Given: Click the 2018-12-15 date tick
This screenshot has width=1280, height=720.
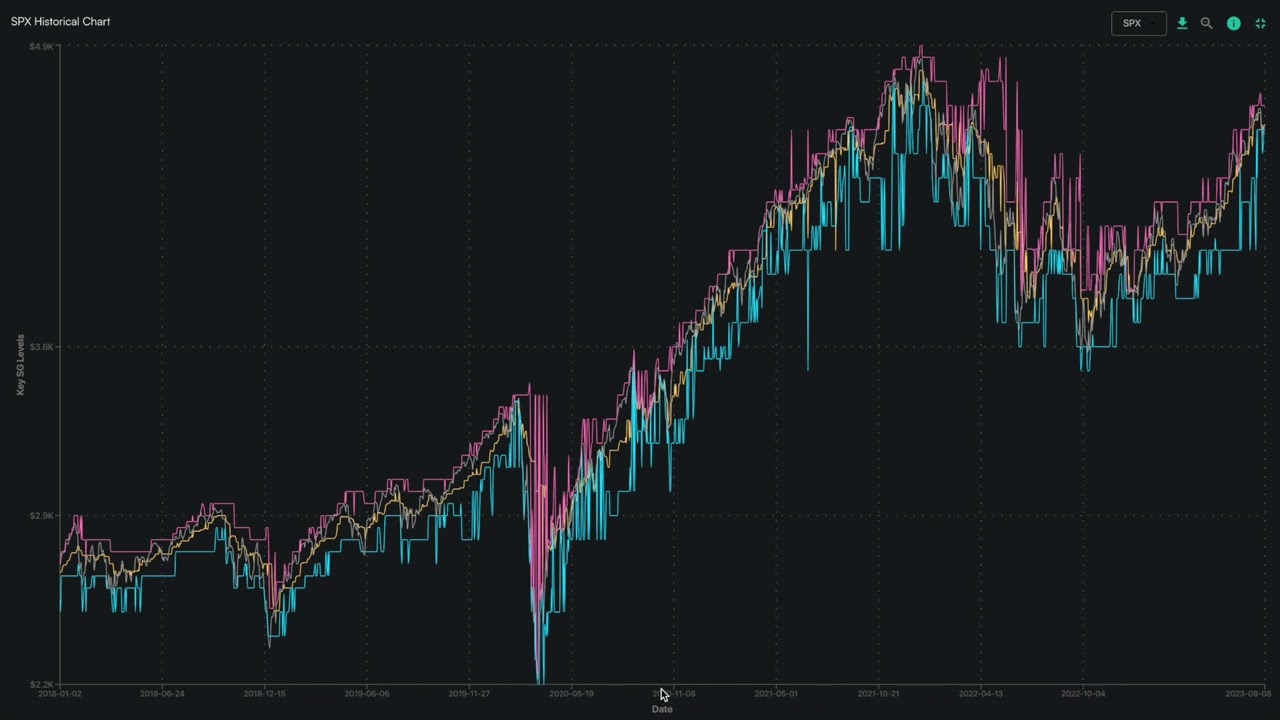Looking at the screenshot, I should point(264,693).
